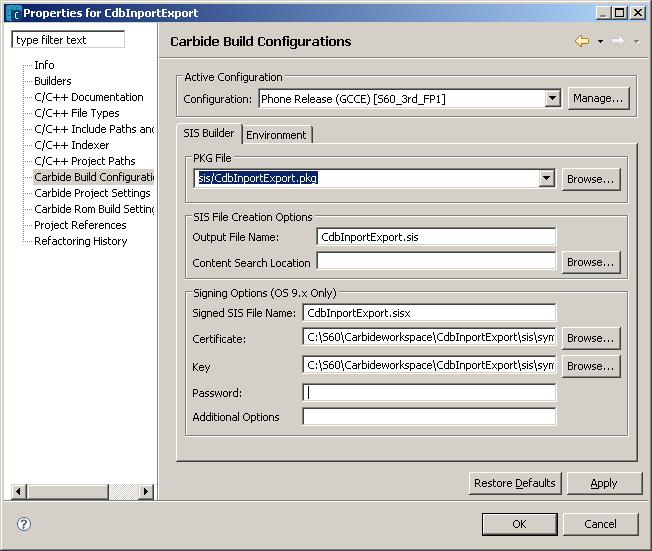Select Project References tree item
Viewport: 652px width, 551px height.
point(80,225)
